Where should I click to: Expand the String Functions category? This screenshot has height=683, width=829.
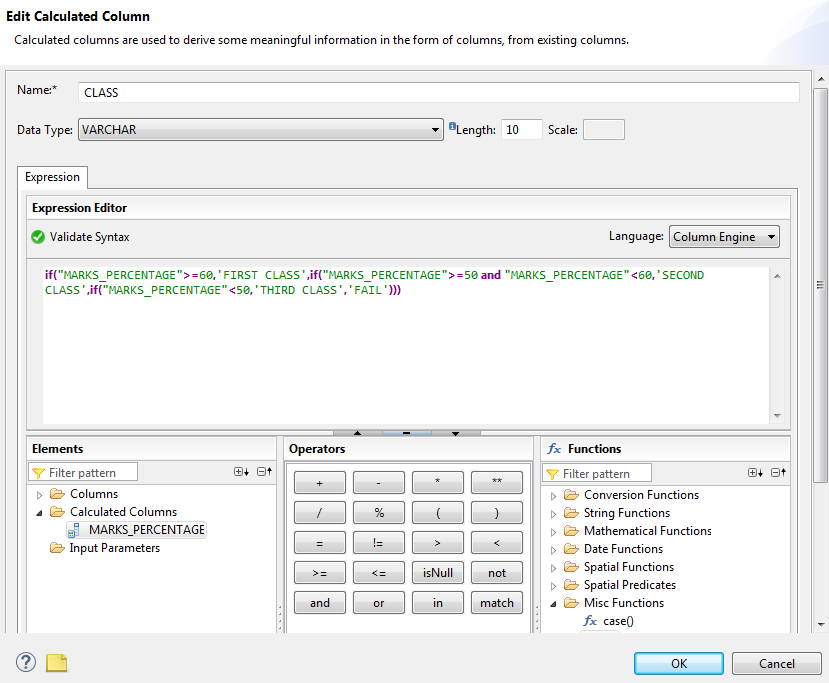[554, 512]
